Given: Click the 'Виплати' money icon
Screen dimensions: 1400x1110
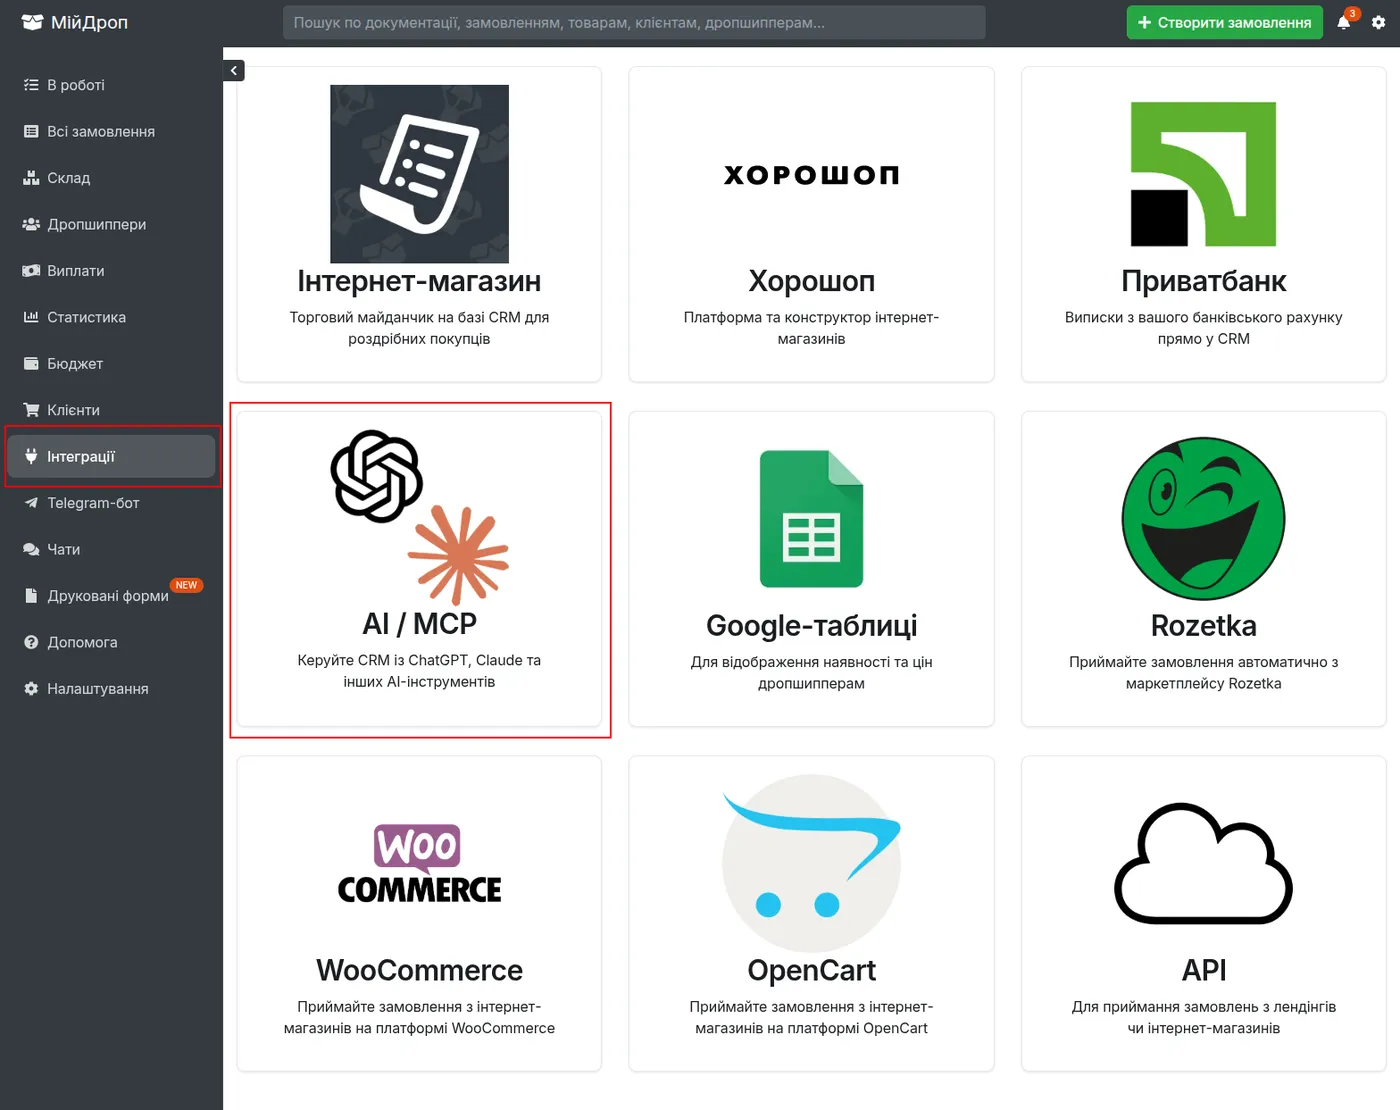Looking at the screenshot, I should point(31,271).
